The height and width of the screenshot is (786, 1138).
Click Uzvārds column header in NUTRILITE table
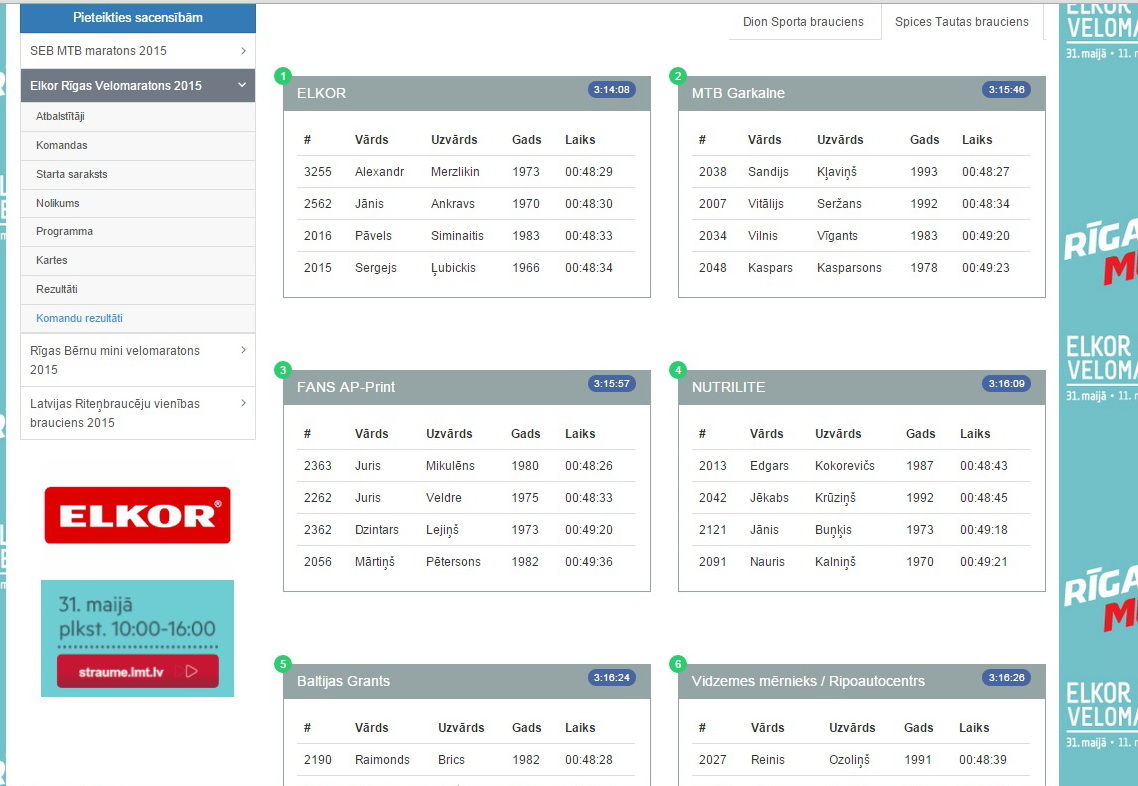coord(838,434)
